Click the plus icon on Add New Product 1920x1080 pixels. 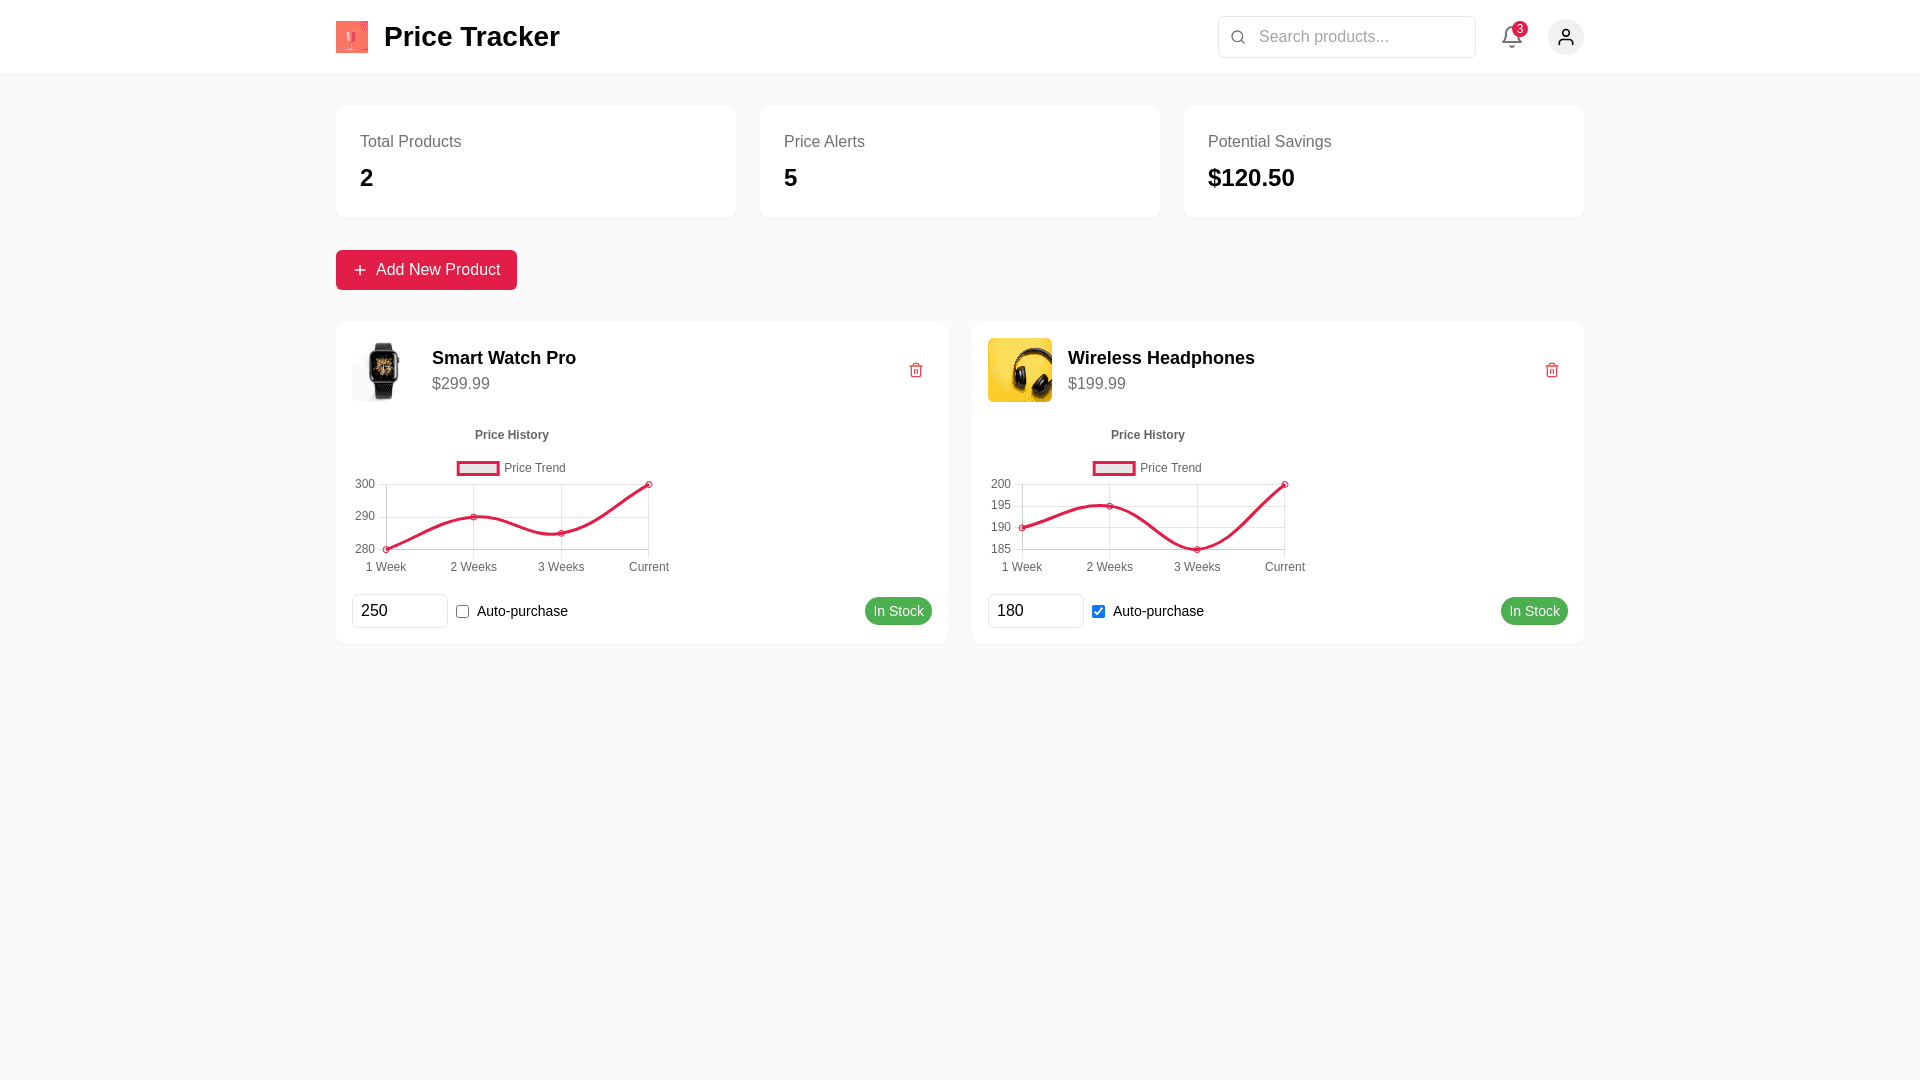click(x=360, y=270)
